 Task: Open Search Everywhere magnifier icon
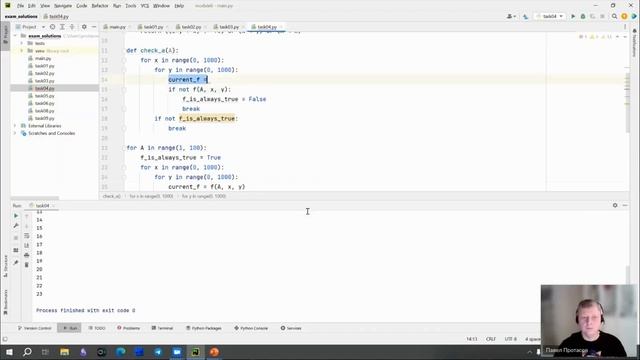tap(614, 16)
